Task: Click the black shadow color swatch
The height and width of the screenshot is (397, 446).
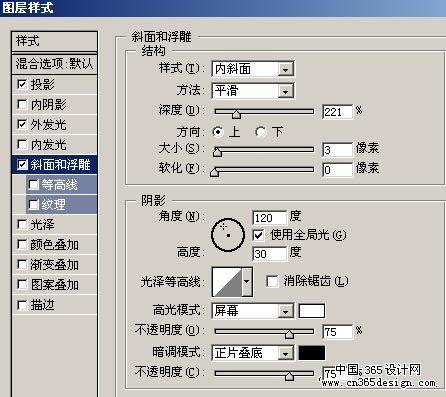Action: point(312,353)
